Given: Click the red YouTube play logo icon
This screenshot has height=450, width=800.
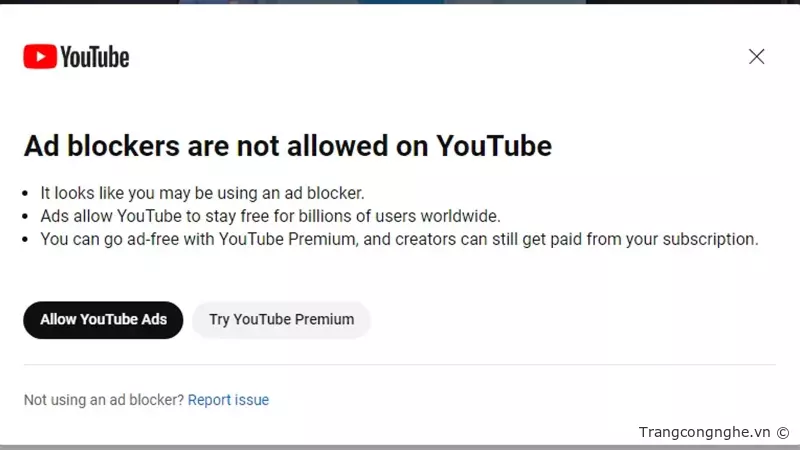Looking at the screenshot, I should (x=39, y=57).
